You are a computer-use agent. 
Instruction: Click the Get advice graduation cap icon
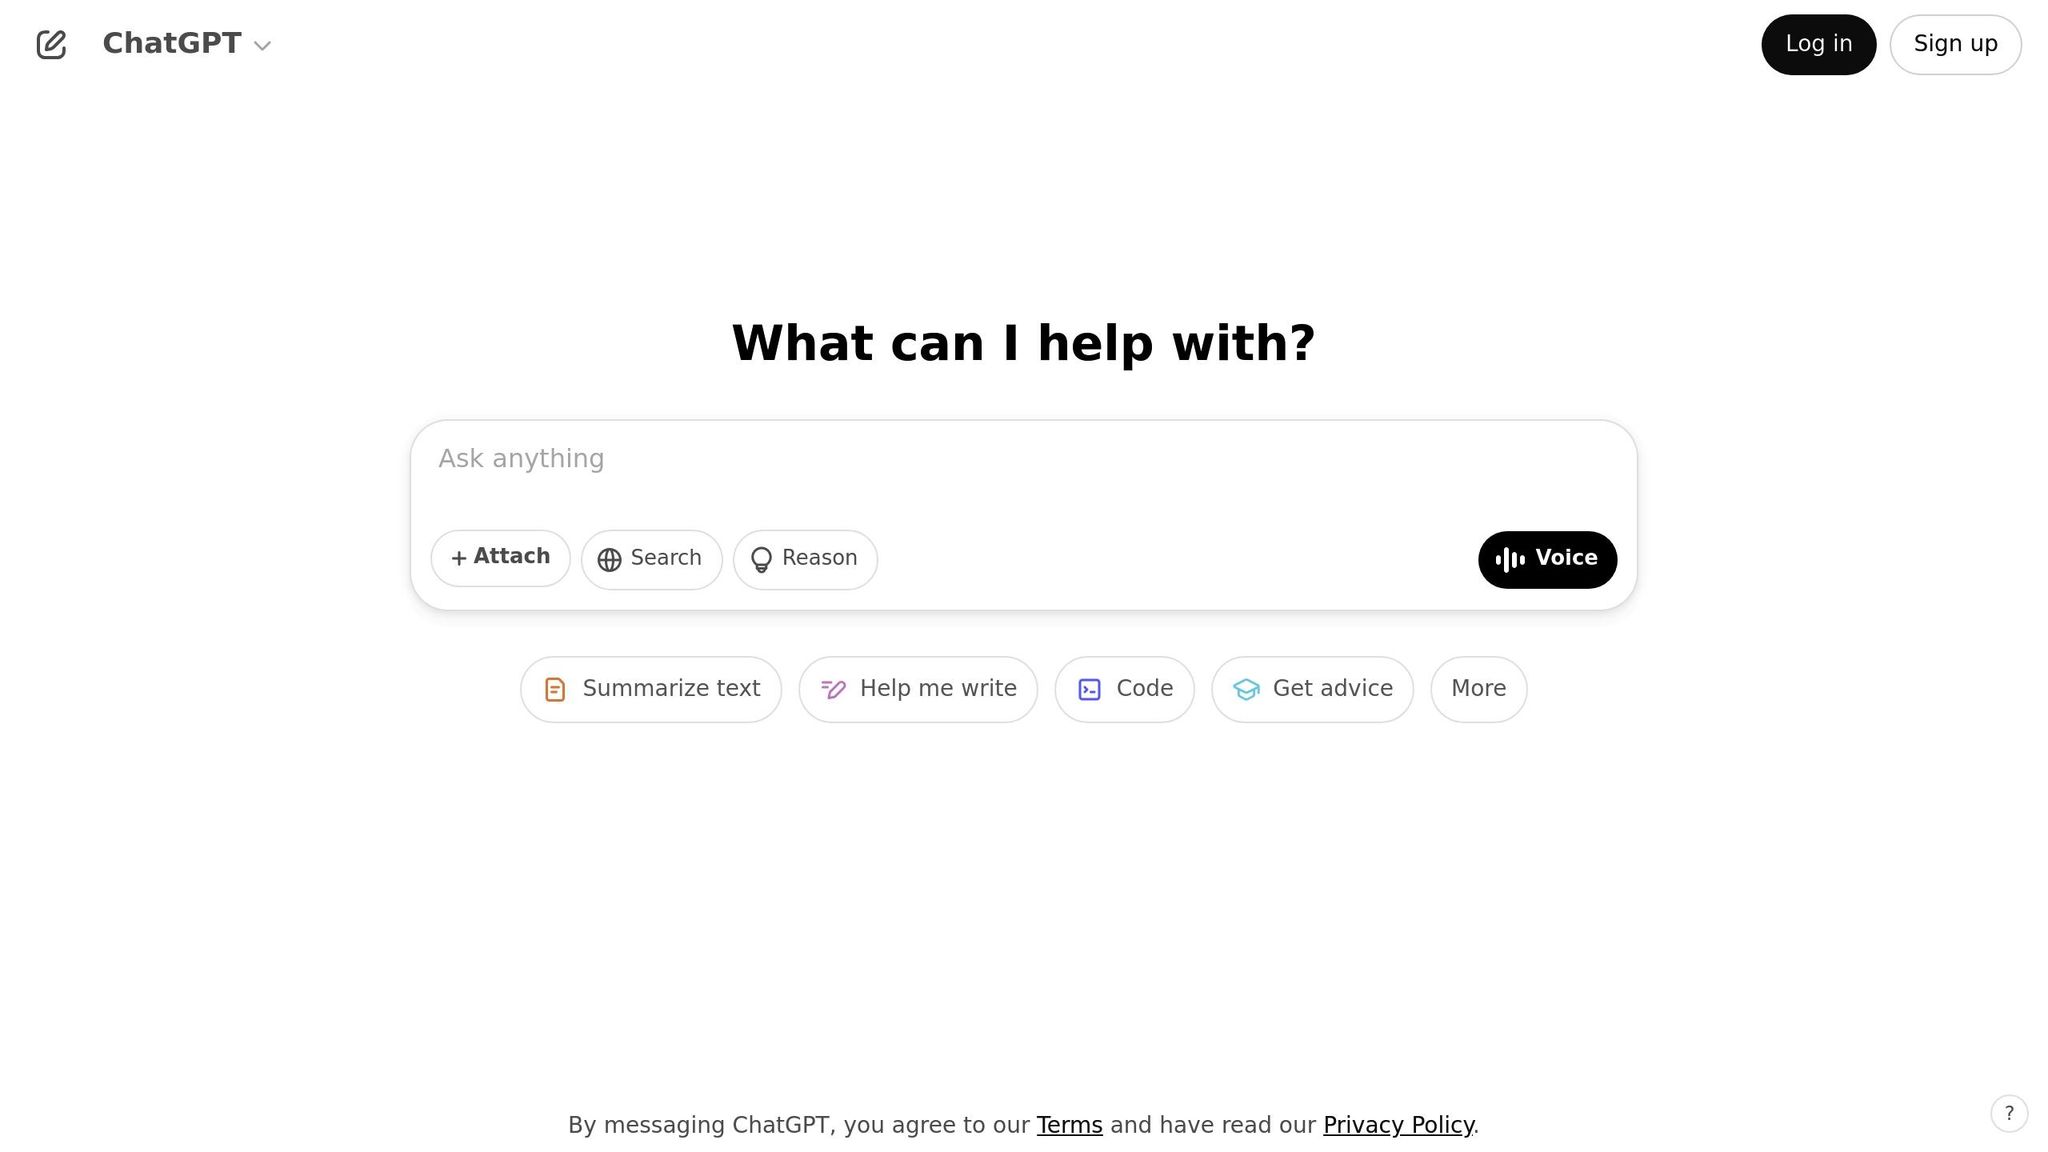1246,689
